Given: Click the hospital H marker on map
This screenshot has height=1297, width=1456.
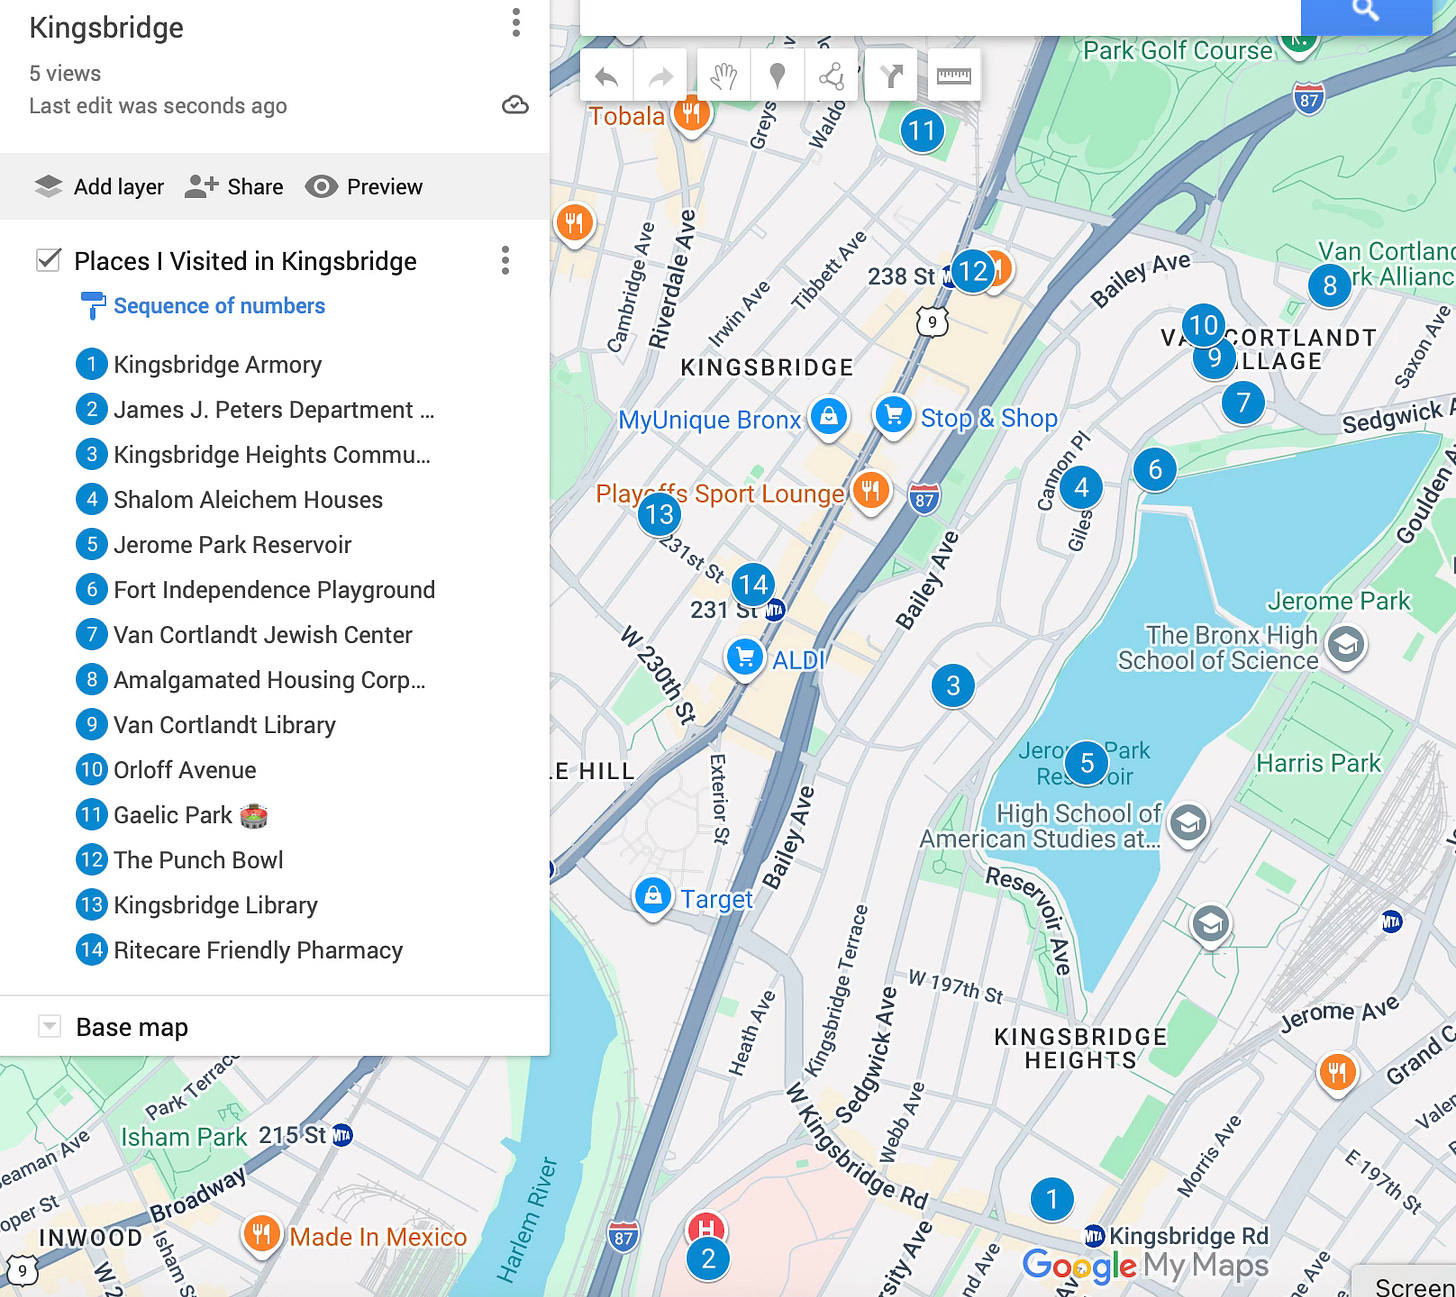Looking at the screenshot, I should (706, 1226).
